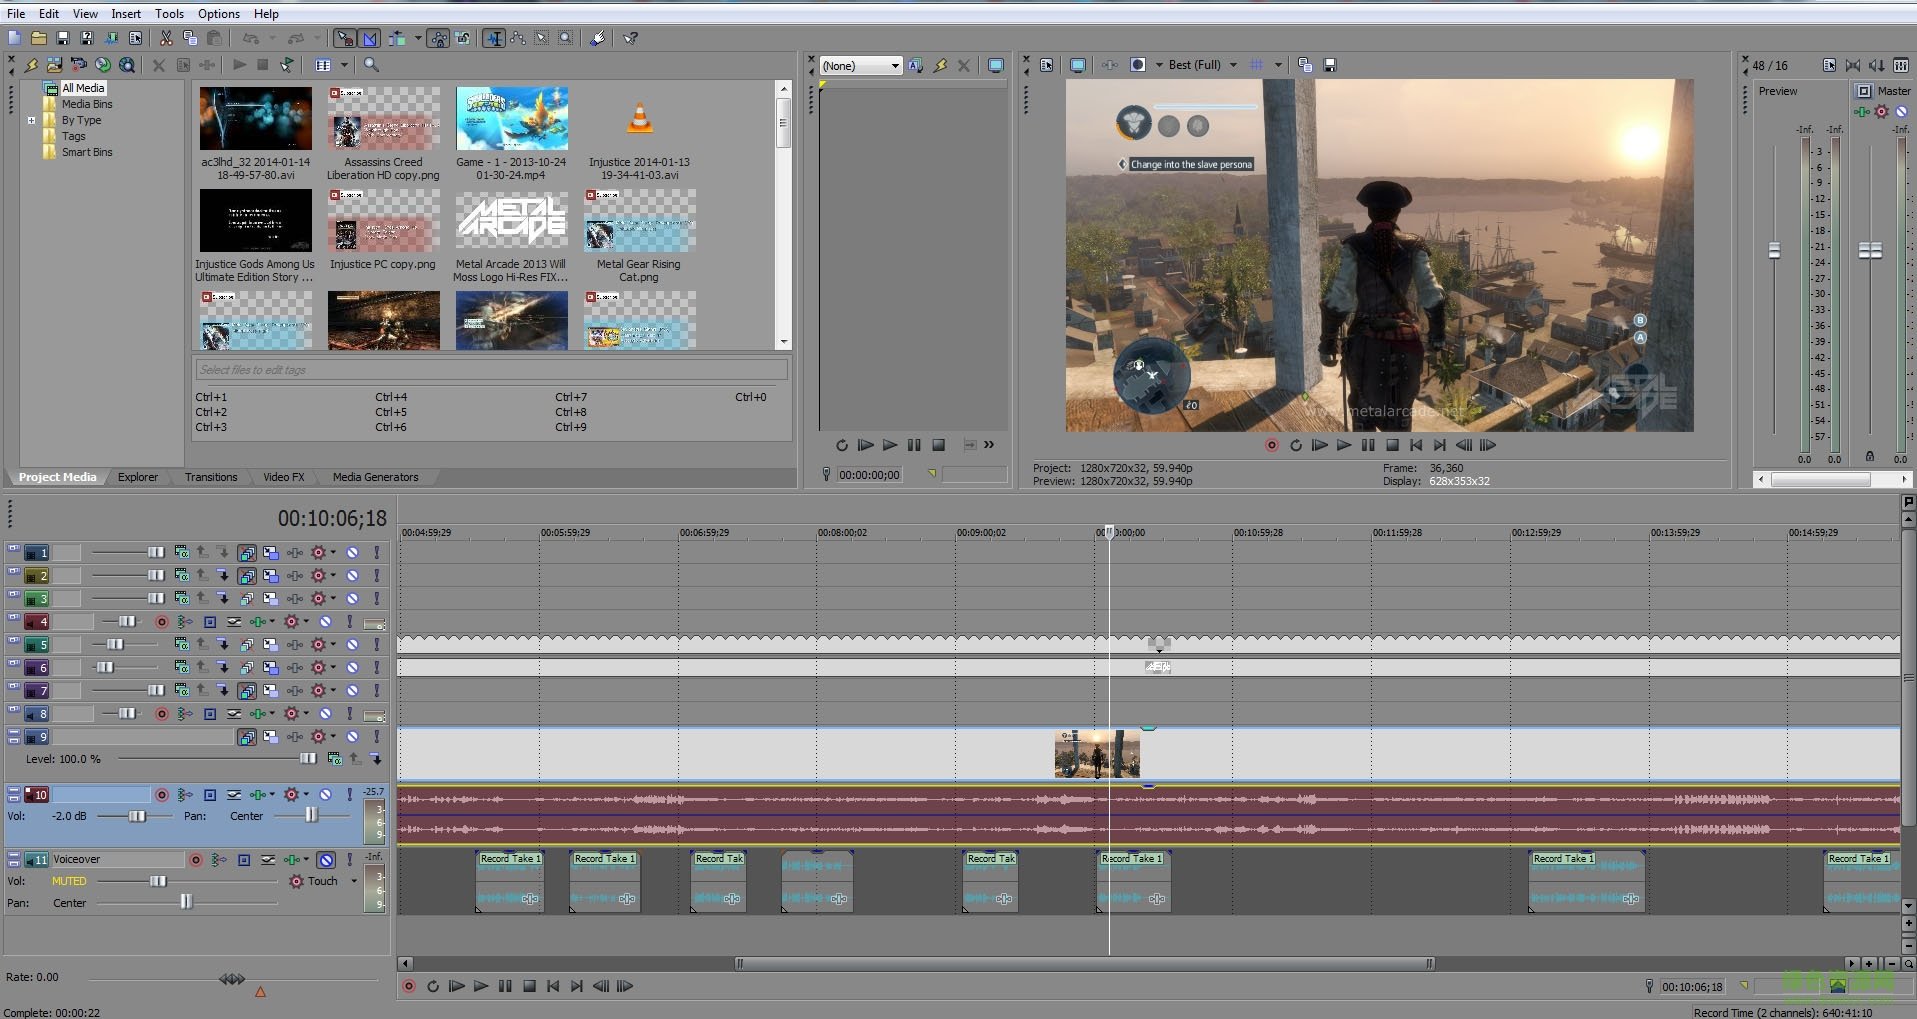Solo track 10
Screen dimensions: 1917x1019
[x=348, y=794]
